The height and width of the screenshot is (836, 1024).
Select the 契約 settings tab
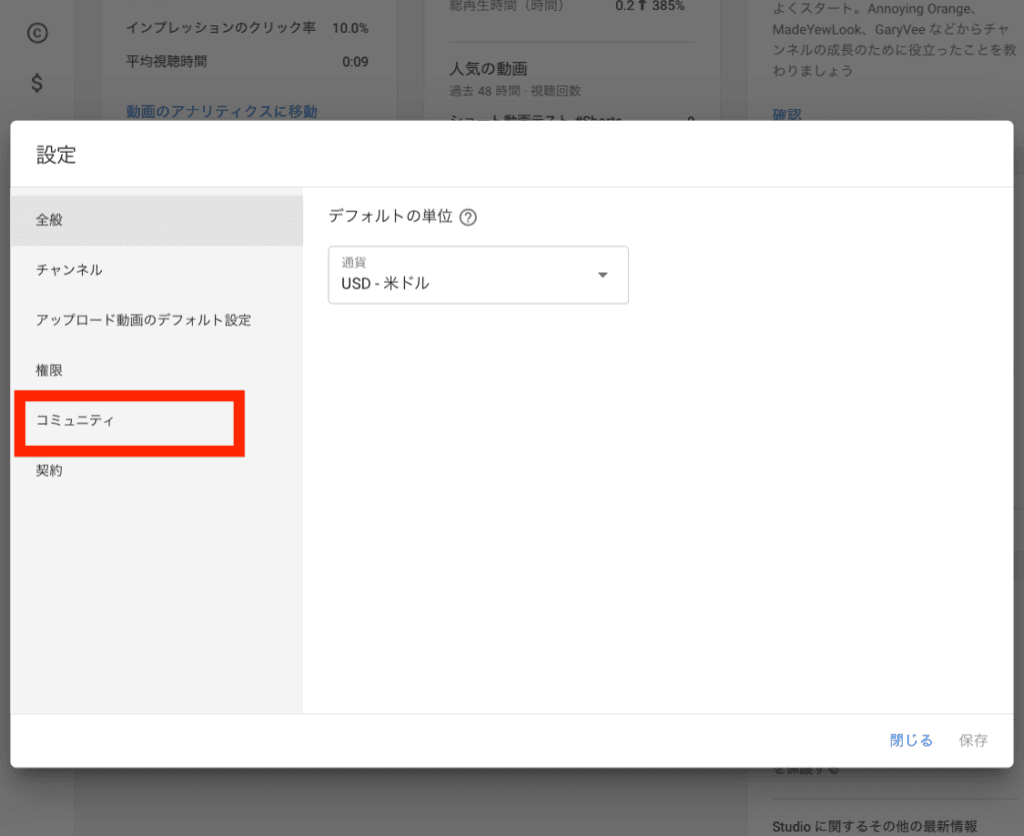point(156,470)
